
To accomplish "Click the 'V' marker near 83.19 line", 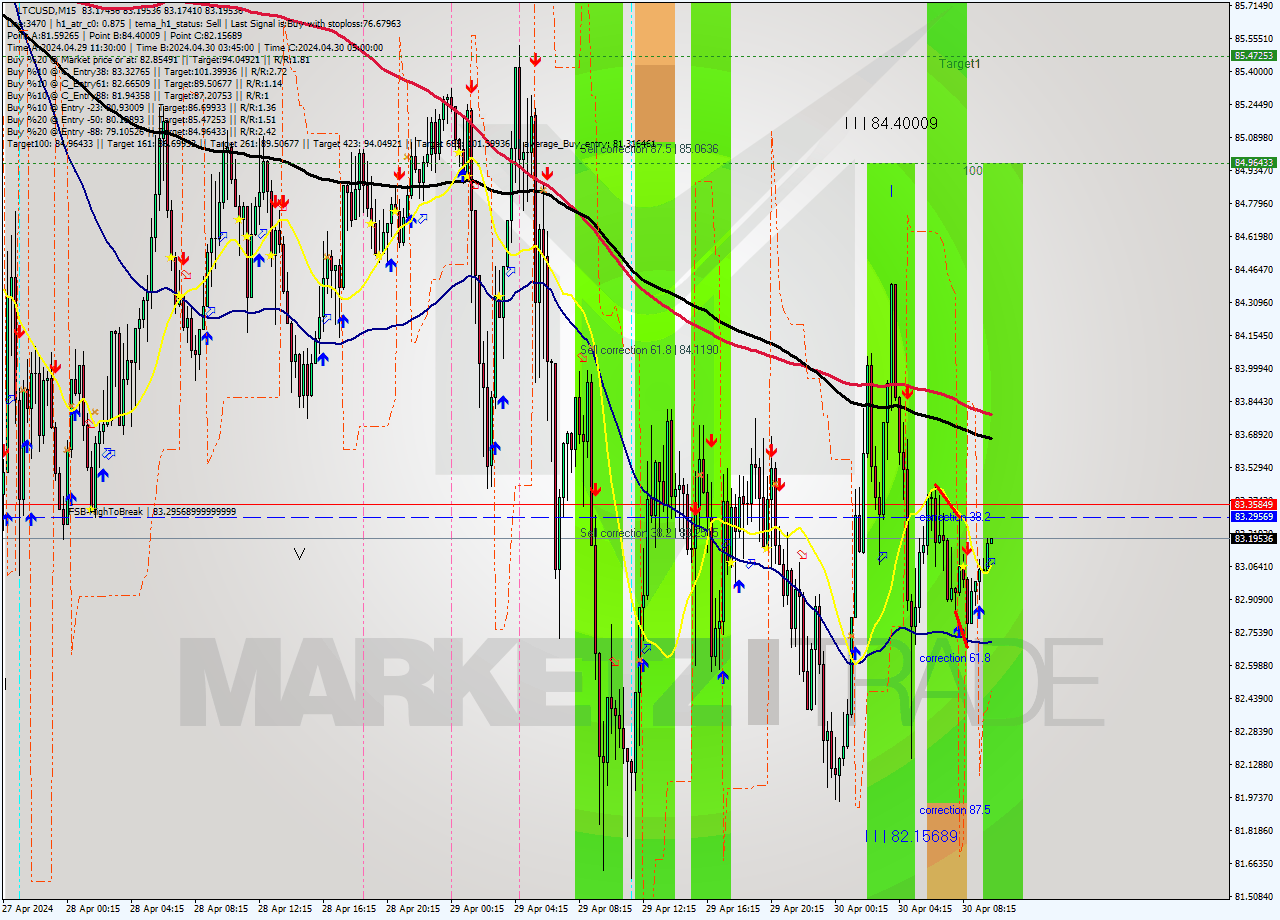I will point(299,553).
